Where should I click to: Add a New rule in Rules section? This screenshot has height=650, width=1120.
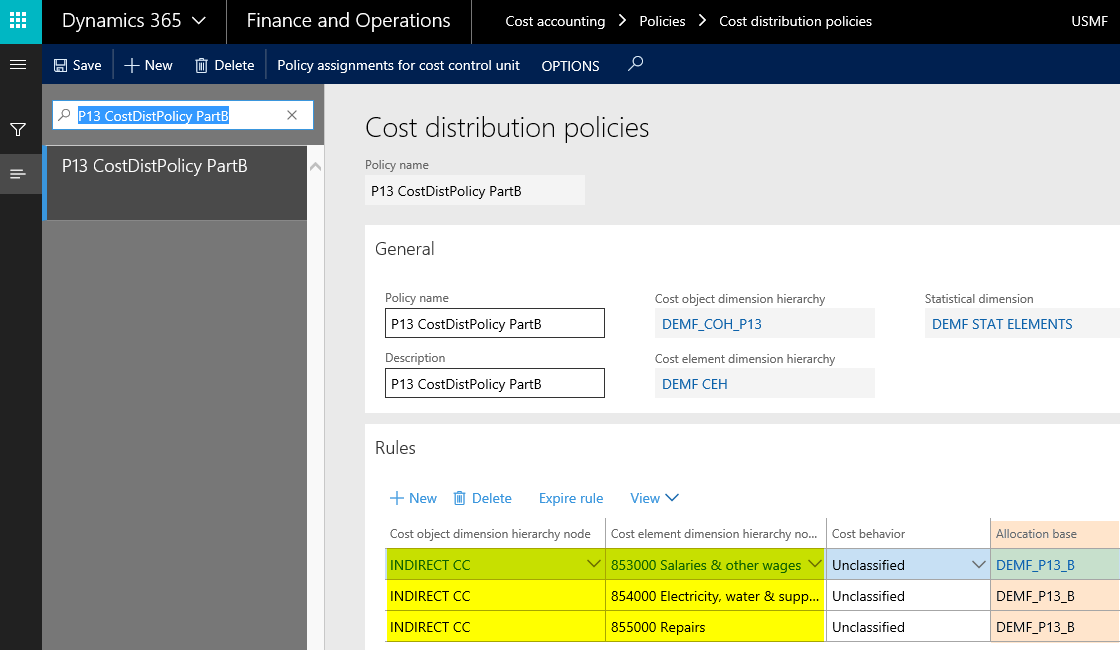tap(413, 498)
